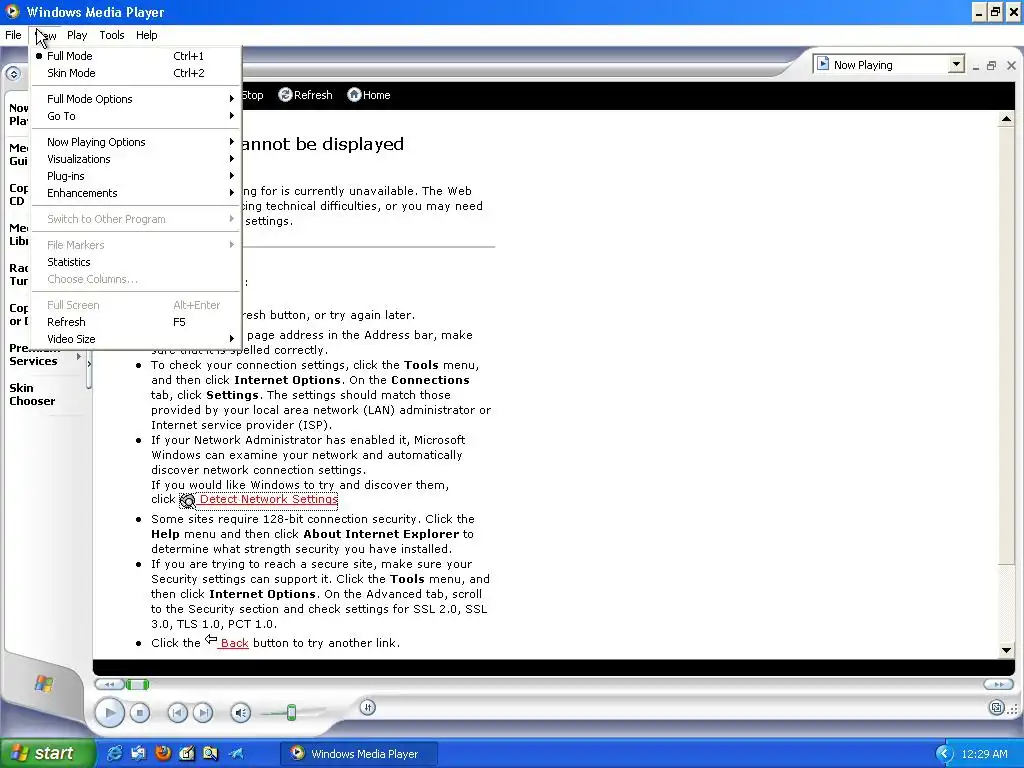Open the Now Playing dropdown list
1024x768 pixels.
[956, 64]
